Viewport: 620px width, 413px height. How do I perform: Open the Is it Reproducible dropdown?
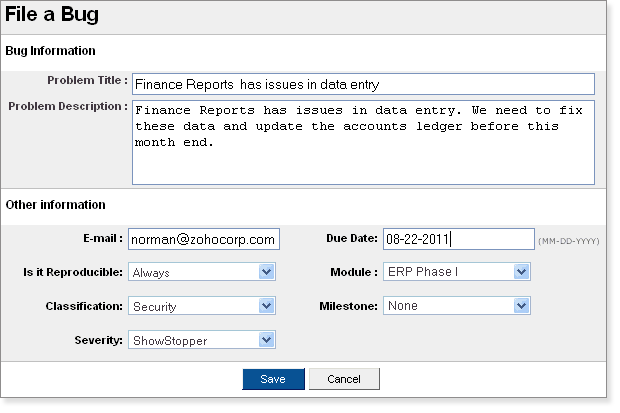tap(202, 272)
